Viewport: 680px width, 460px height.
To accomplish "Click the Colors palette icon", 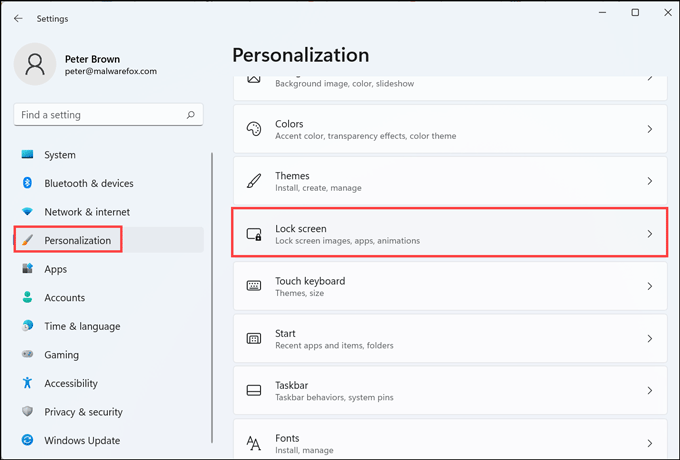I will 254,129.
